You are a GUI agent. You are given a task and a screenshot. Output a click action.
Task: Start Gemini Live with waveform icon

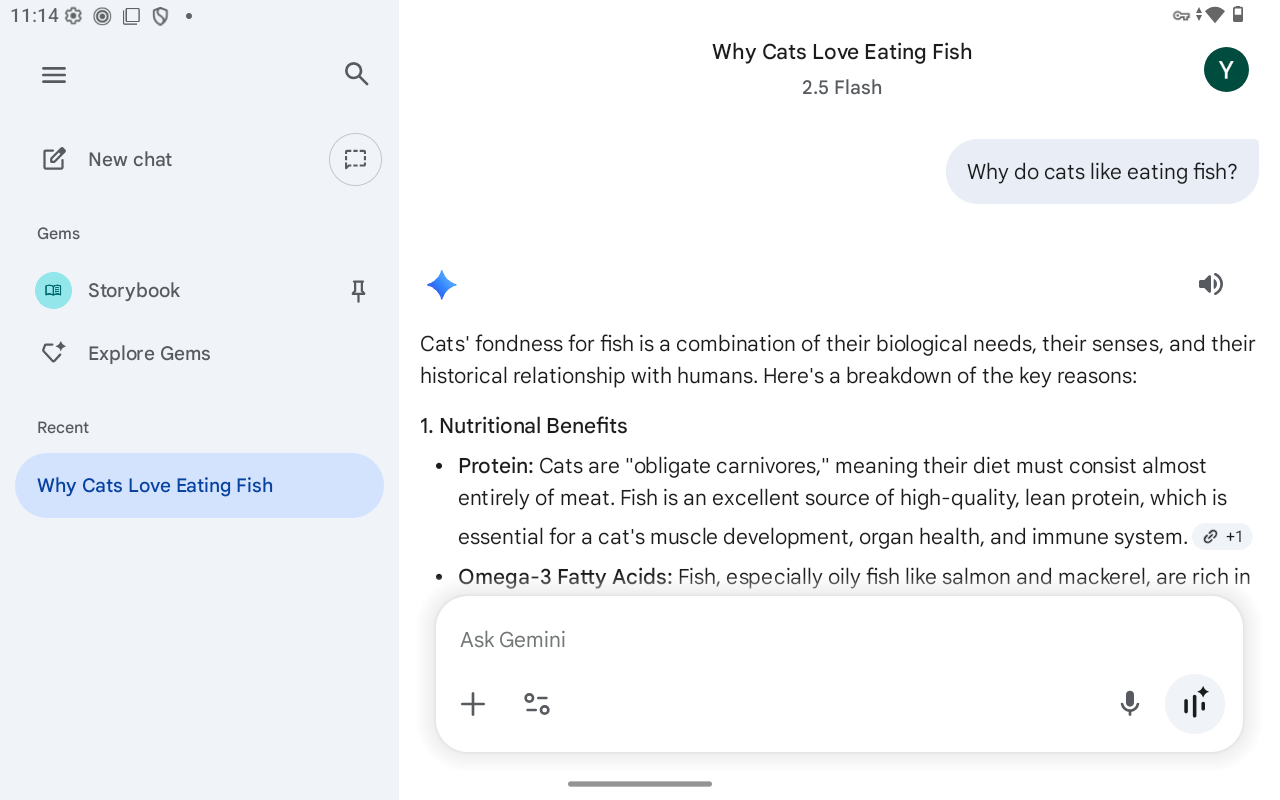1195,704
